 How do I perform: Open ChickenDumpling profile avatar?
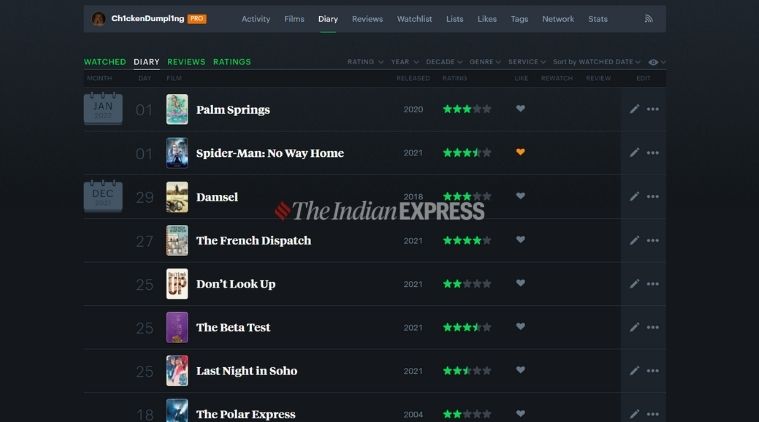[99, 19]
